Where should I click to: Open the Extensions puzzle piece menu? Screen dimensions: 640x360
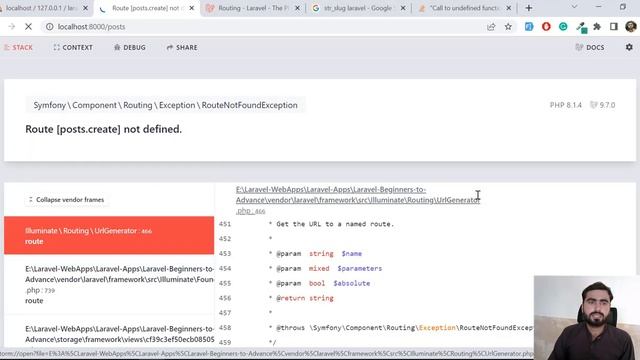pos(597,27)
